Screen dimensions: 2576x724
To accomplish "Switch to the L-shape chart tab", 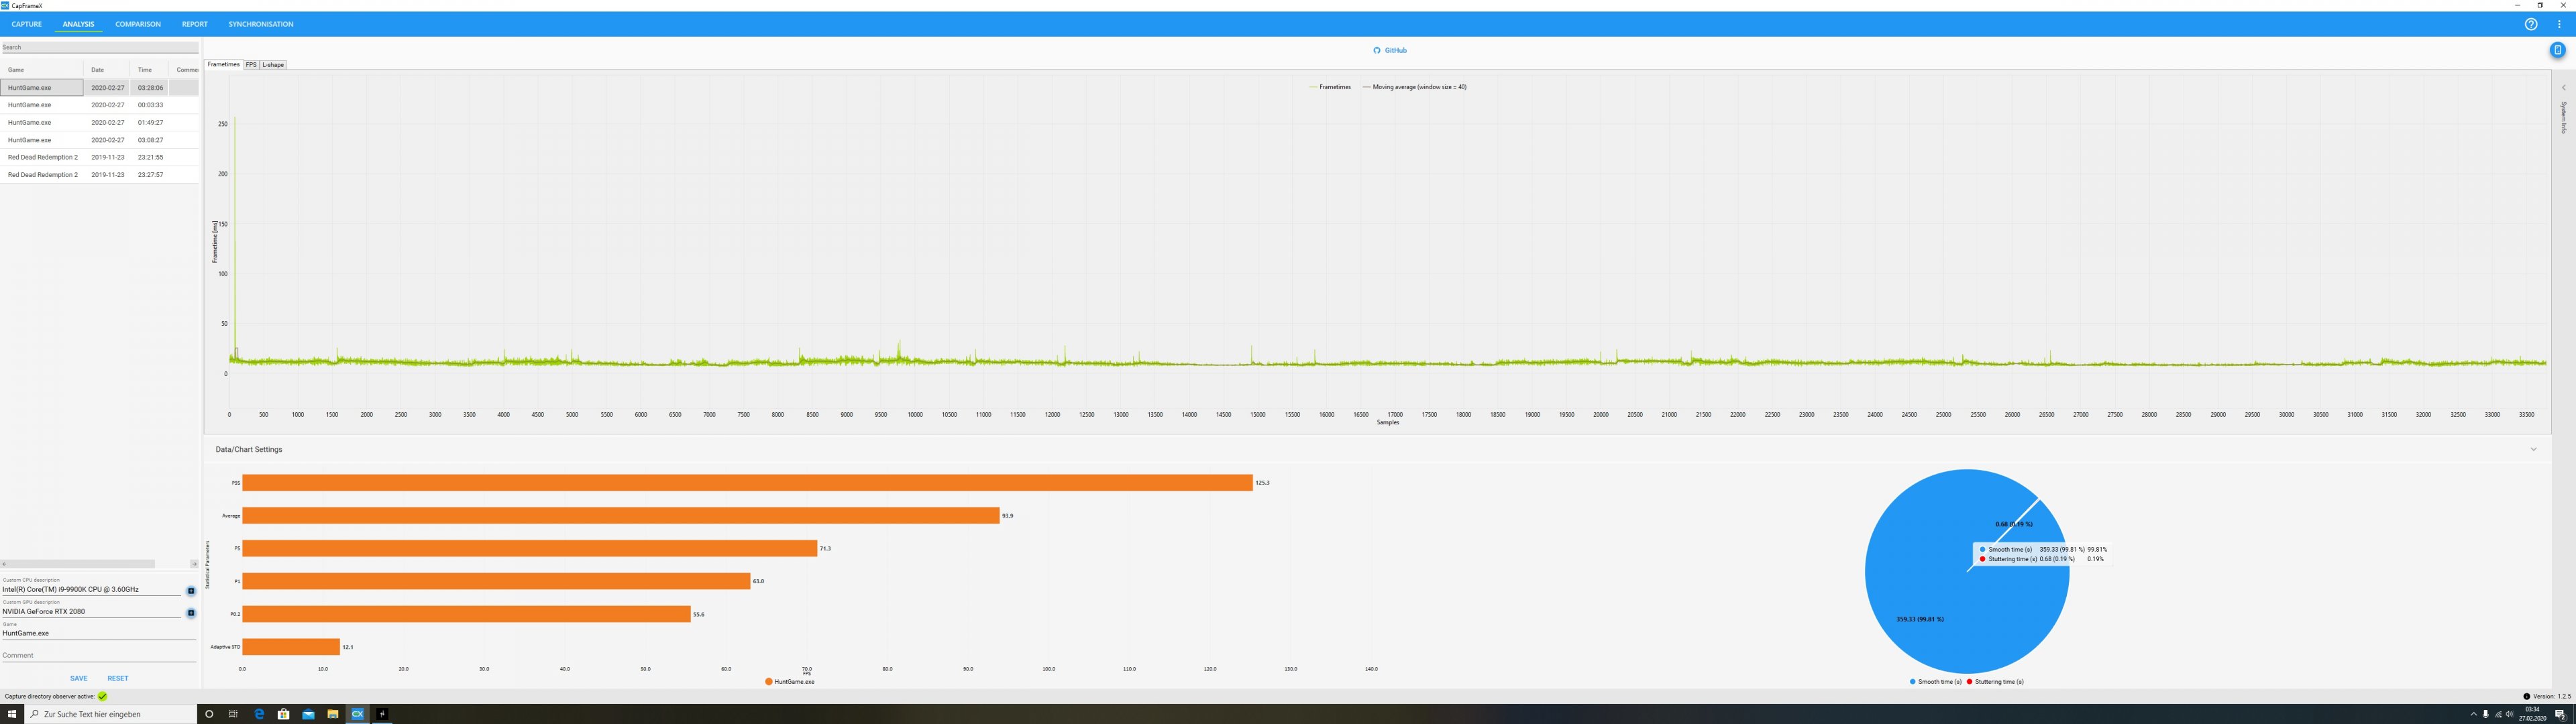I will pos(273,65).
